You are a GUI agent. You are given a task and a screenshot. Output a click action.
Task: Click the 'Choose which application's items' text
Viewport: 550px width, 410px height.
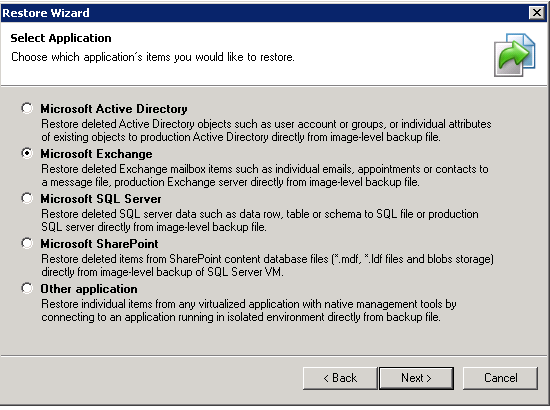coord(153,57)
